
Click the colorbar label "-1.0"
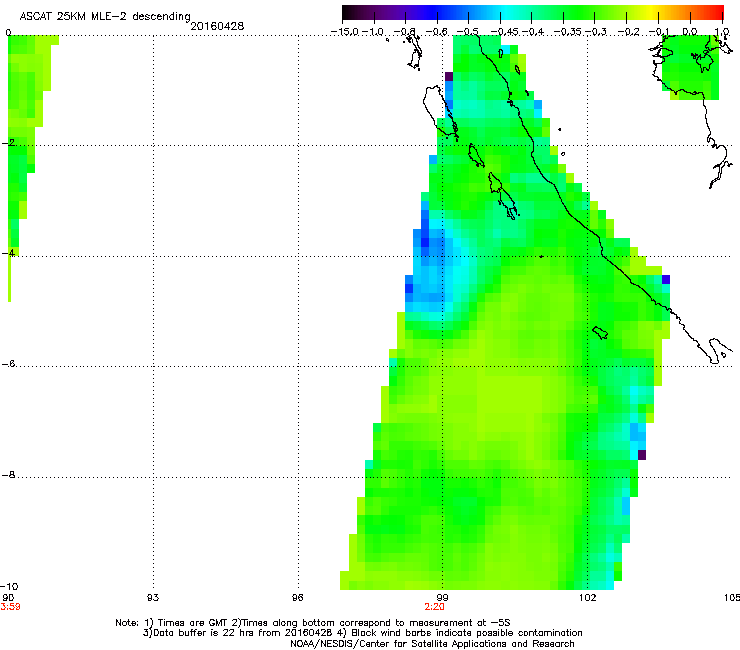pyautogui.click(x=373, y=32)
